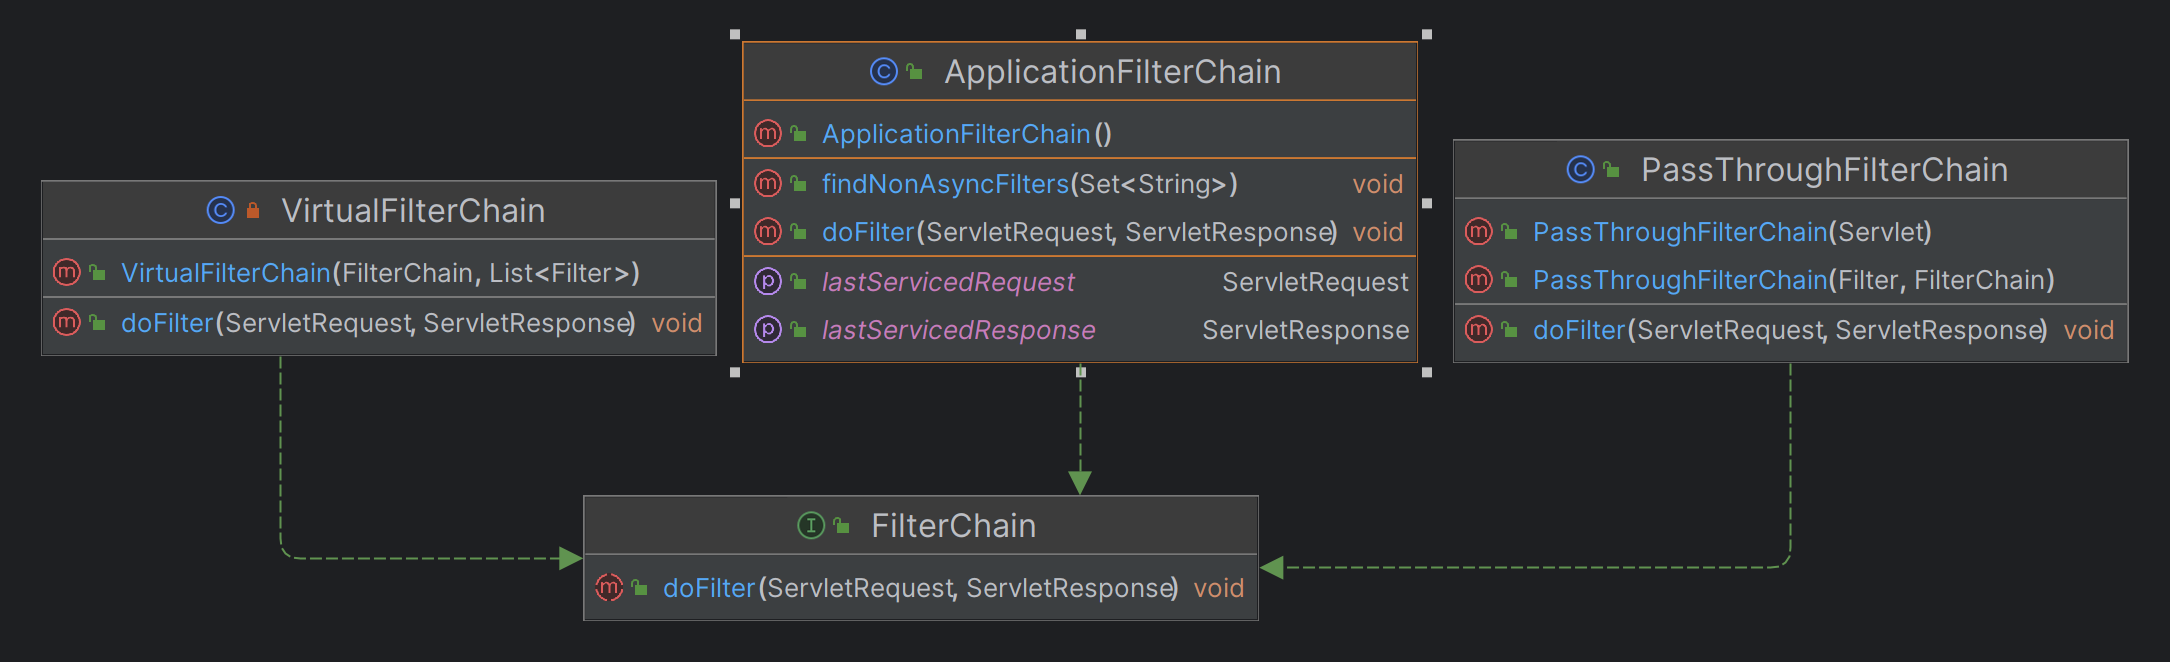Click the method icon beside findNonAsyncFilters

coord(767,183)
